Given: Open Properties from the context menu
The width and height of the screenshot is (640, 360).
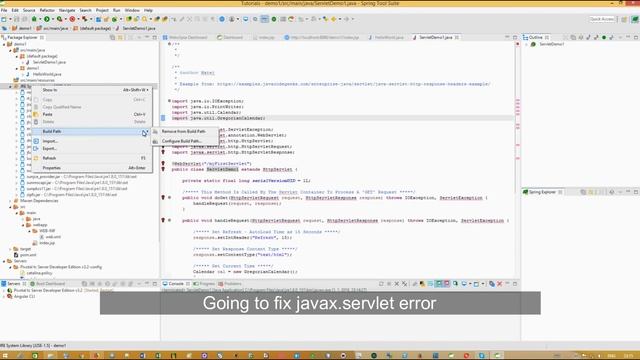Looking at the screenshot, I should pos(92,168).
